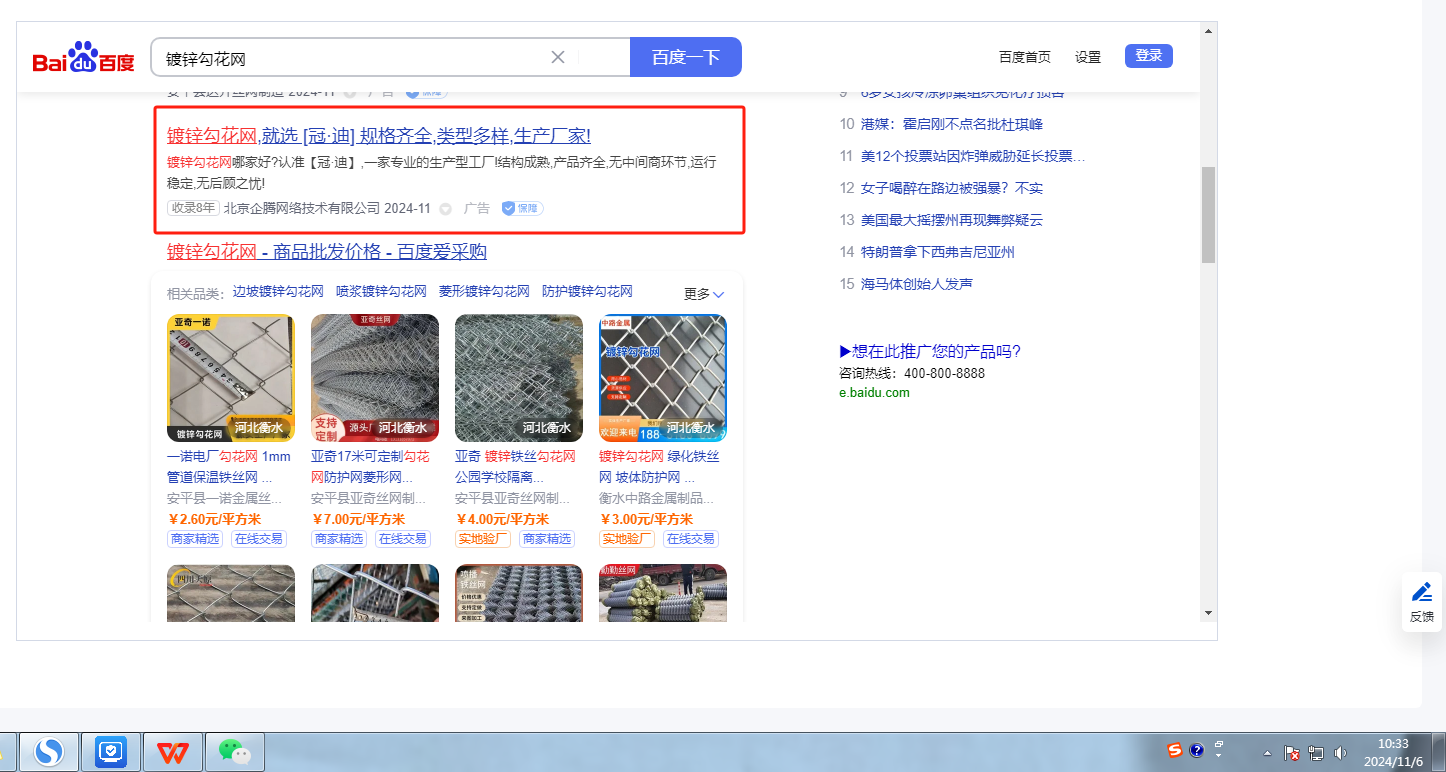
Task: Launch WPS Office from the taskbar
Action: [x=172, y=751]
